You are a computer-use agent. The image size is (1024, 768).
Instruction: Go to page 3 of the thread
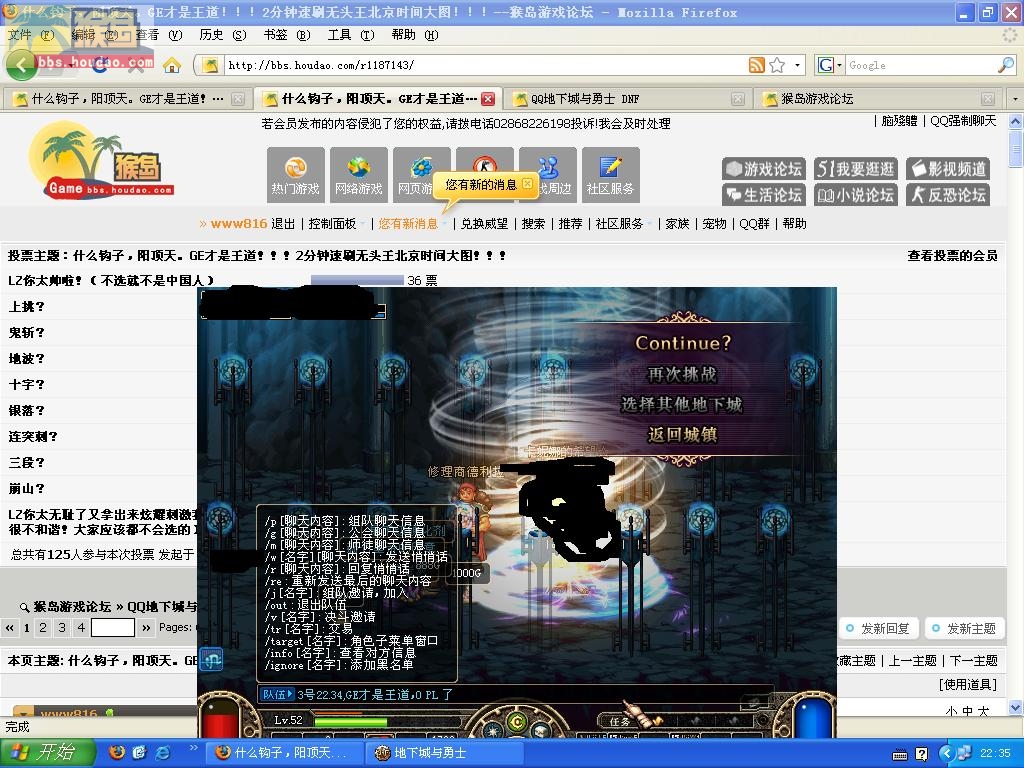pos(62,628)
